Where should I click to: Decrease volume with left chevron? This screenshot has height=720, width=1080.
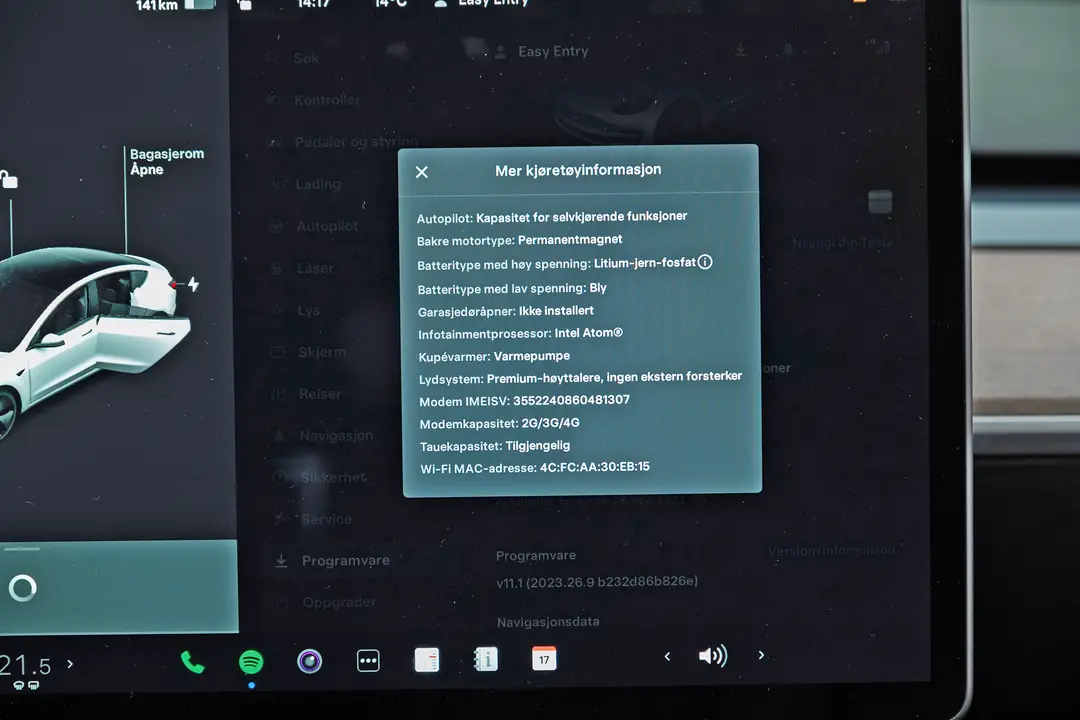(x=667, y=656)
